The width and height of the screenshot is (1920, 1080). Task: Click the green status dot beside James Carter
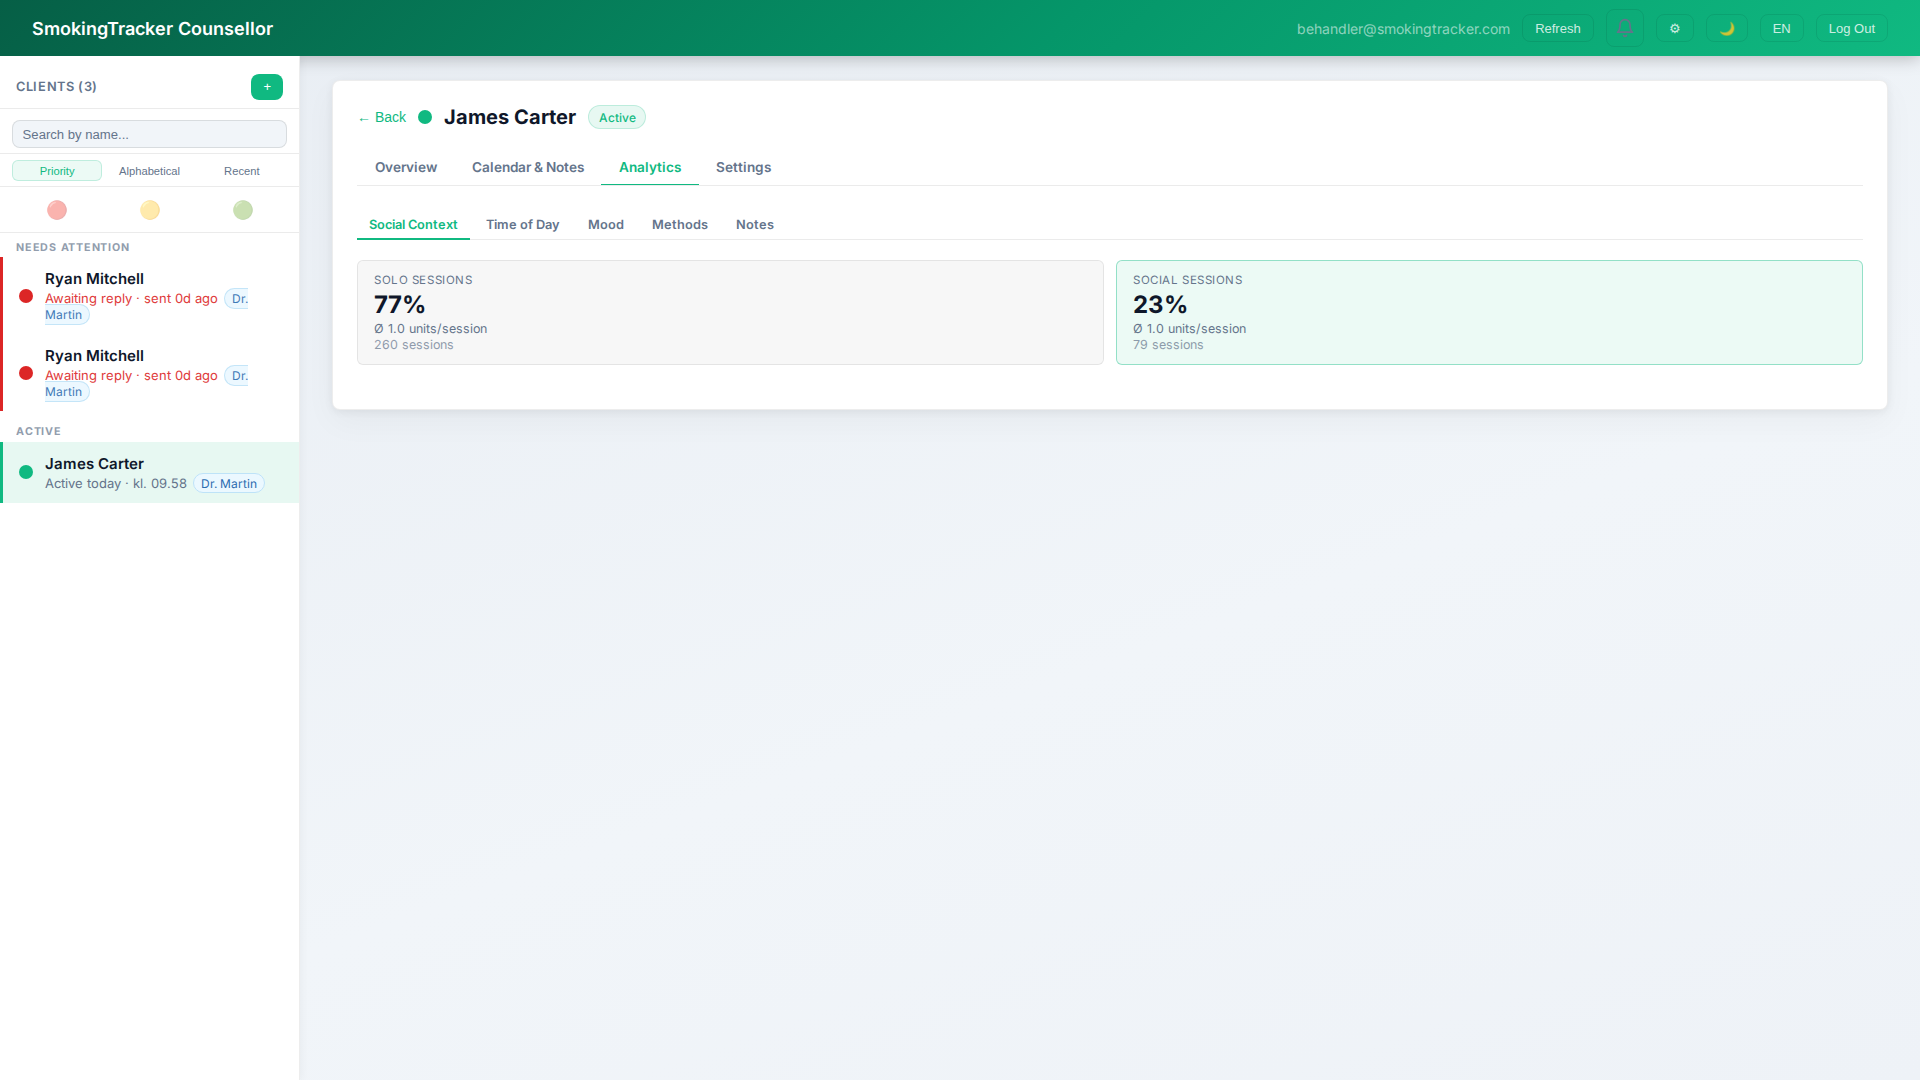pyautogui.click(x=25, y=472)
